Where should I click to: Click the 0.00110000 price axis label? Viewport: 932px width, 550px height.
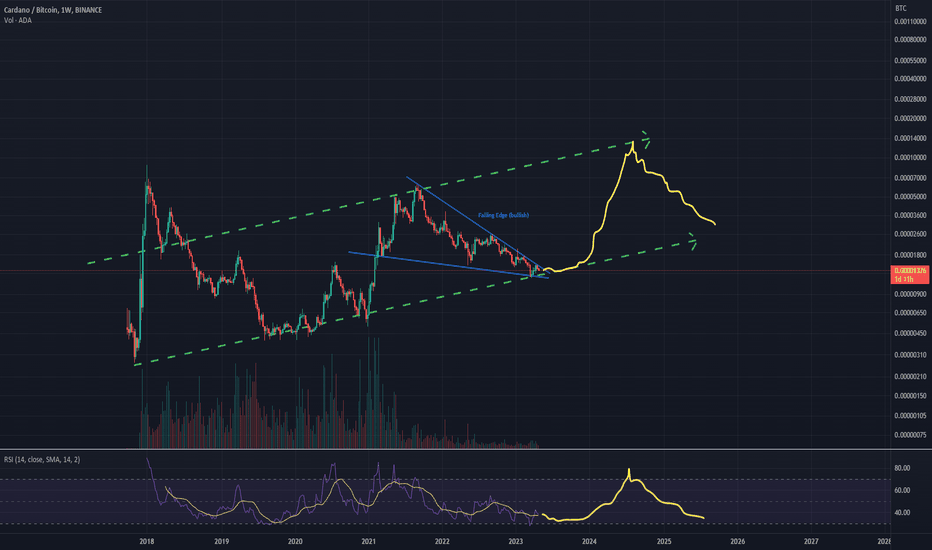coord(910,21)
